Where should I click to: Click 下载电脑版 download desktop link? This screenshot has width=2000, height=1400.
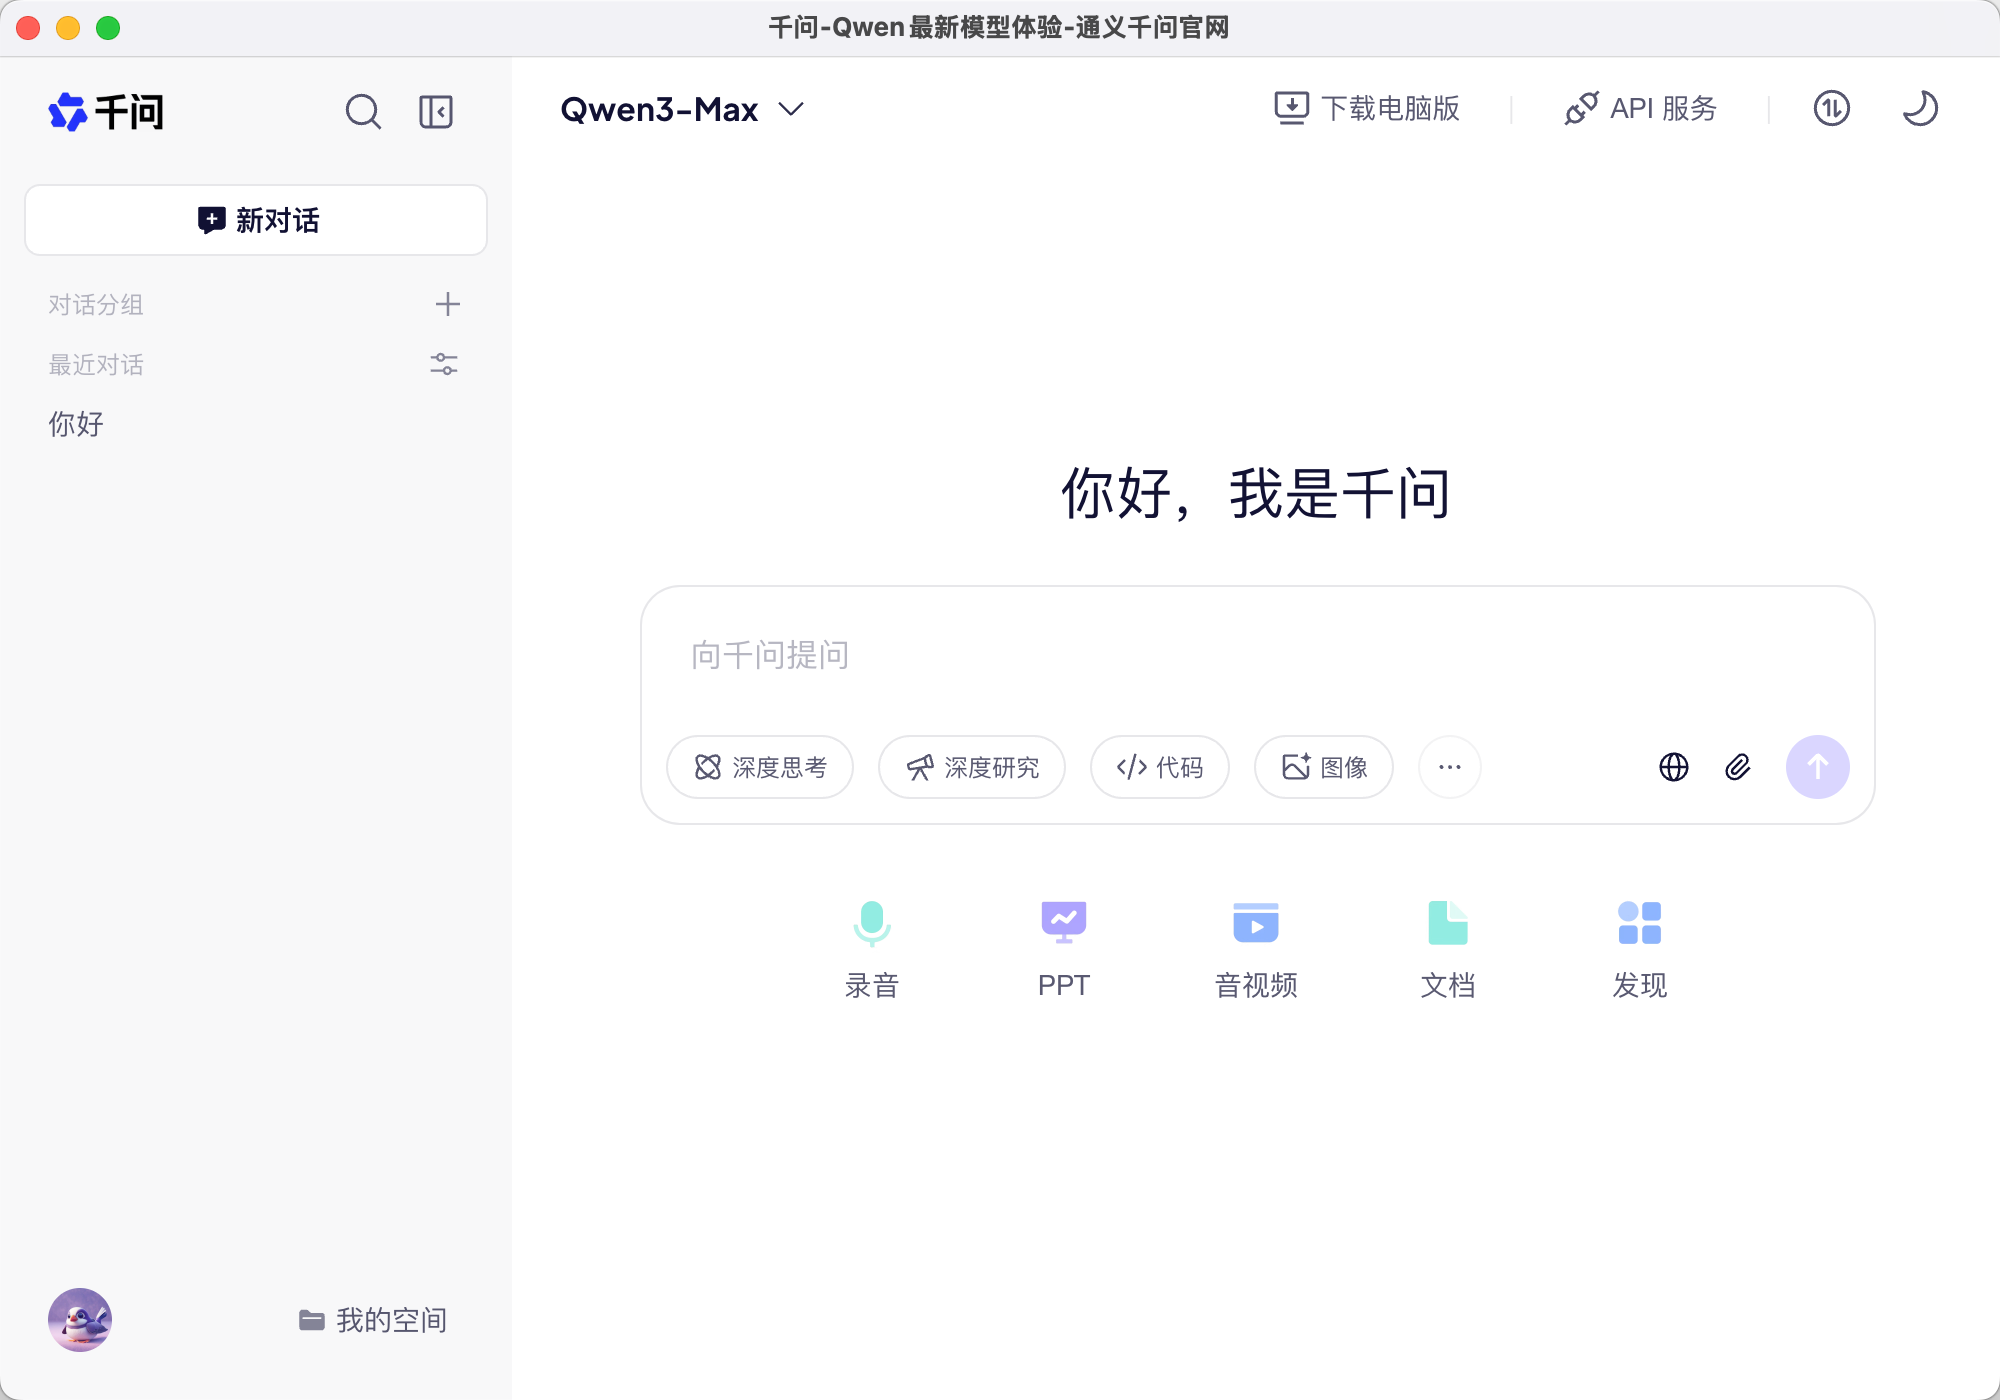pos(1367,108)
